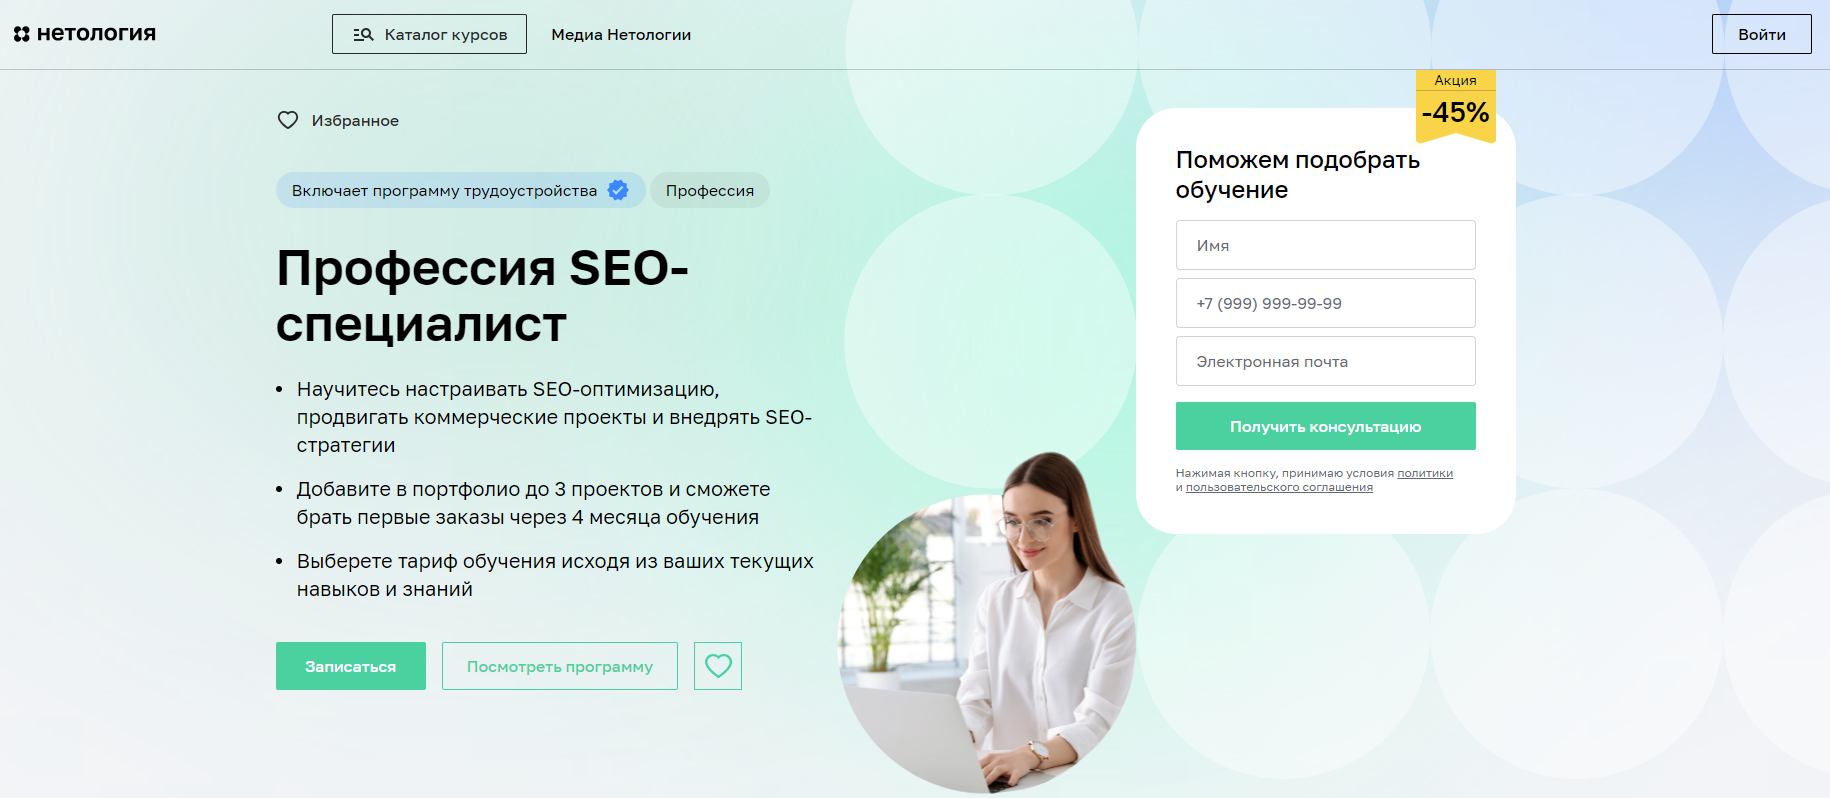Open the Каталог курсов menu
Image resolution: width=1830 pixels, height=798 pixels.
[x=429, y=34]
